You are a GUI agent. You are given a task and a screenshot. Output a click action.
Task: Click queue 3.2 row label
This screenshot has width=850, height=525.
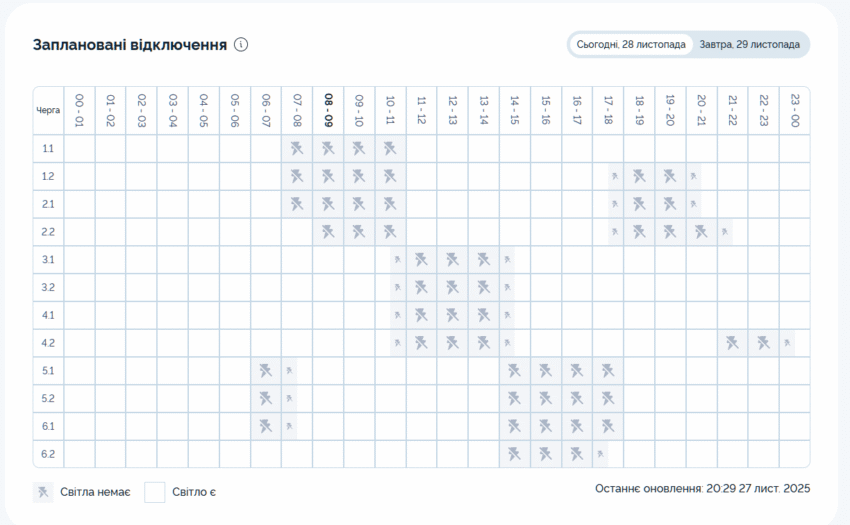click(x=48, y=288)
